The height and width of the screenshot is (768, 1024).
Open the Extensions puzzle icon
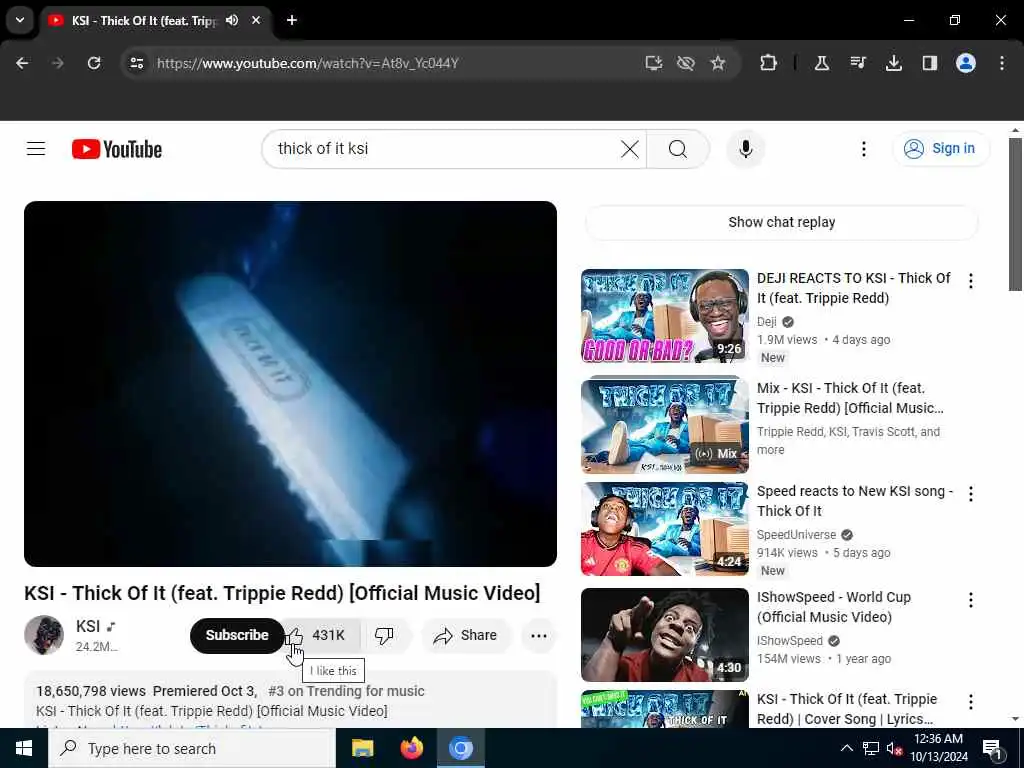pos(769,63)
